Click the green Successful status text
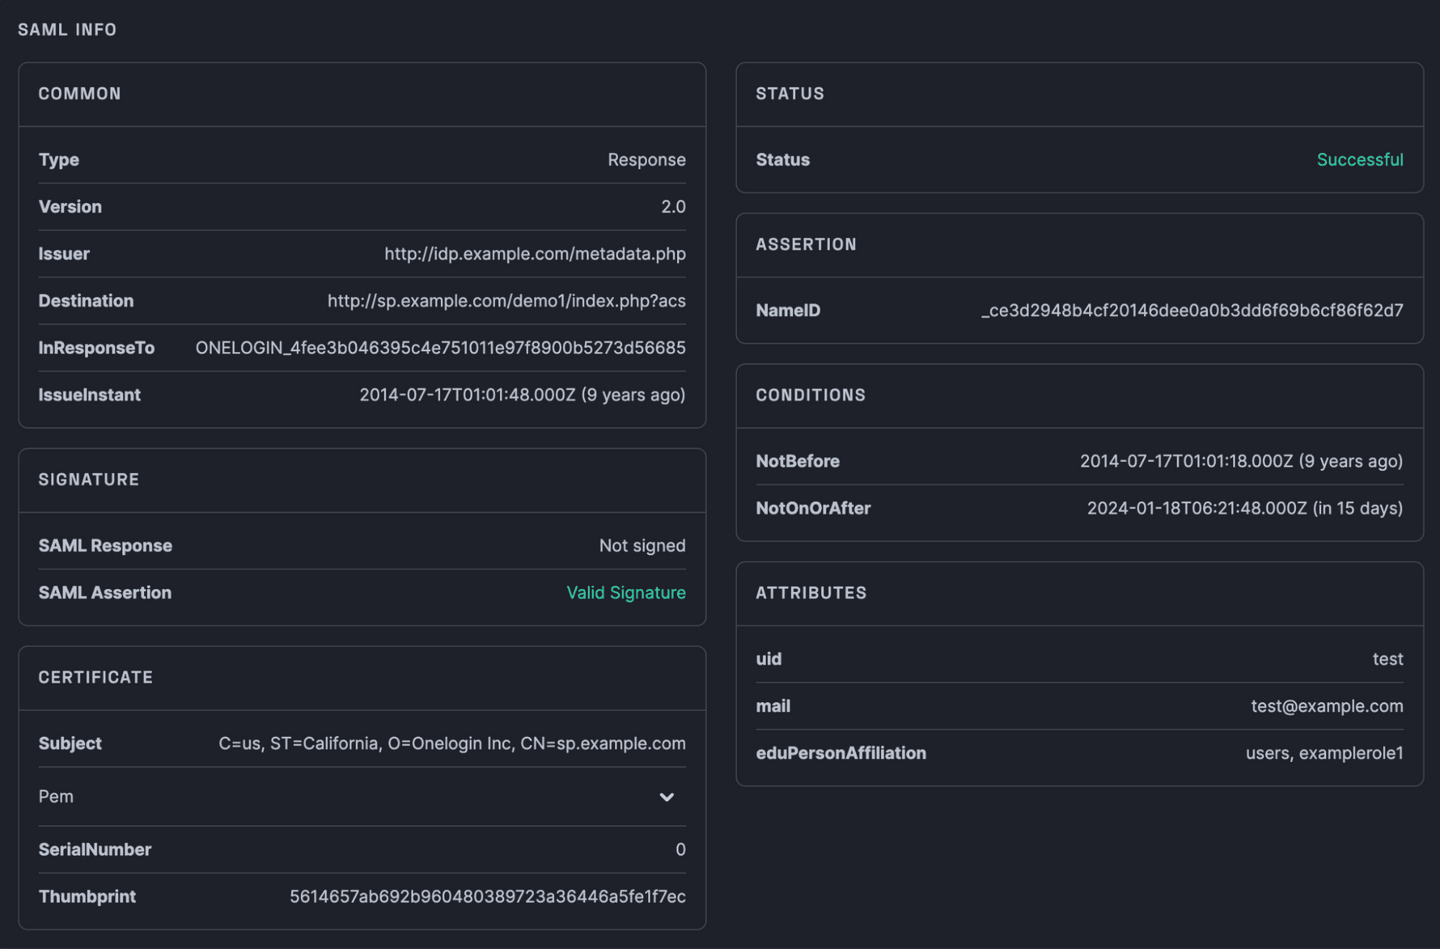The height and width of the screenshot is (949, 1440). pyautogui.click(x=1359, y=160)
